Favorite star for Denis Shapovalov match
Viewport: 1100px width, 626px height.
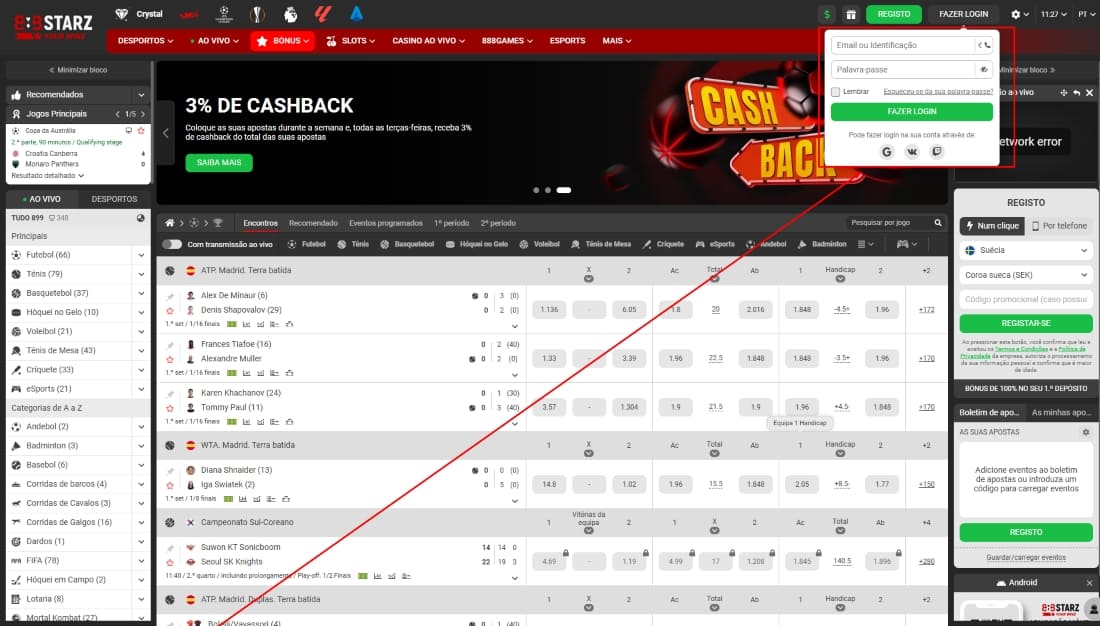coord(170,310)
